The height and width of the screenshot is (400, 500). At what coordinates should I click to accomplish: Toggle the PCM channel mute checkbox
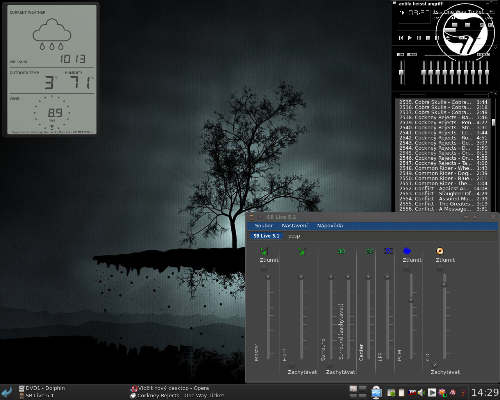406,268
